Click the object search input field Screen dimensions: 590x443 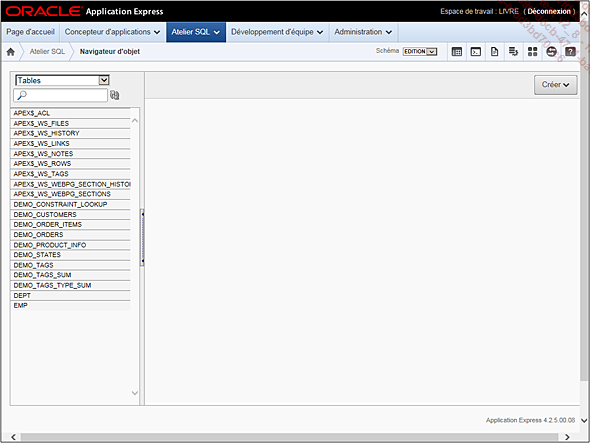(x=61, y=95)
